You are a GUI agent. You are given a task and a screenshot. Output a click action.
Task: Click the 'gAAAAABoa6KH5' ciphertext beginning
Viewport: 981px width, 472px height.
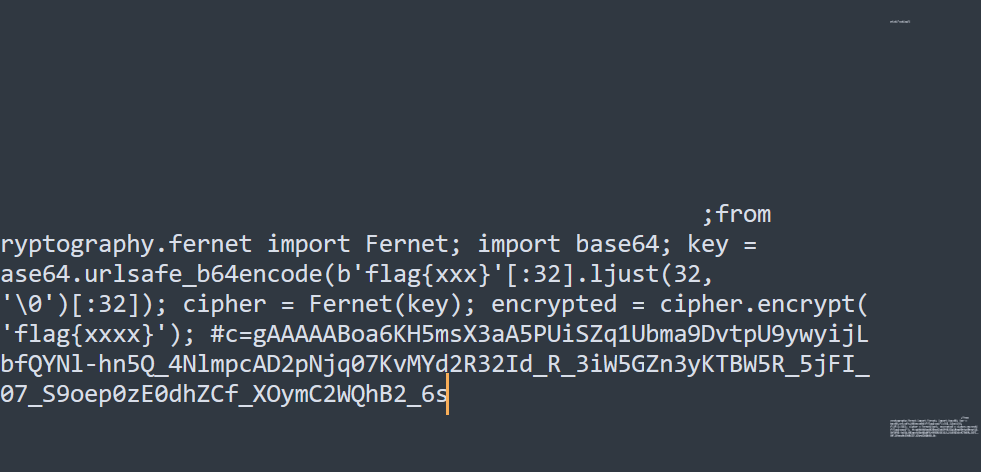(344, 334)
